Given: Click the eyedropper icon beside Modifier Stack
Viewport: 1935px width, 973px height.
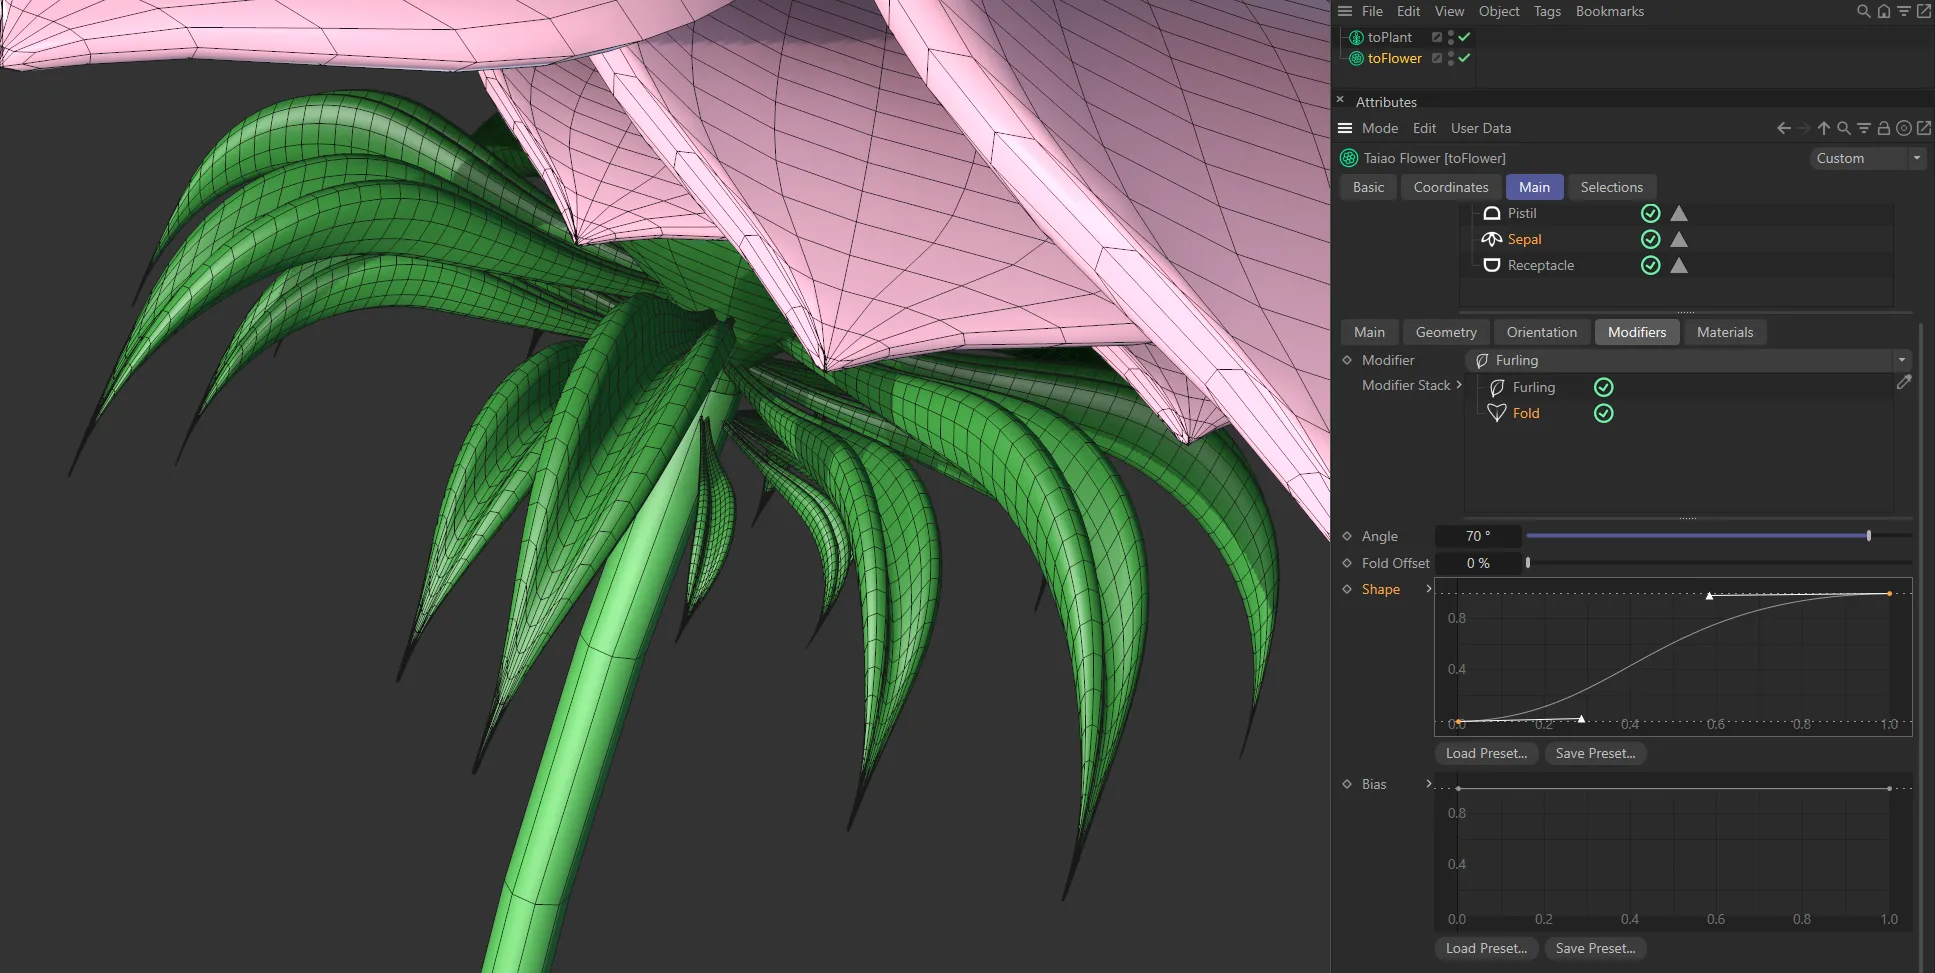Looking at the screenshot, I should pyautogui.click(x=1906, y=383).
